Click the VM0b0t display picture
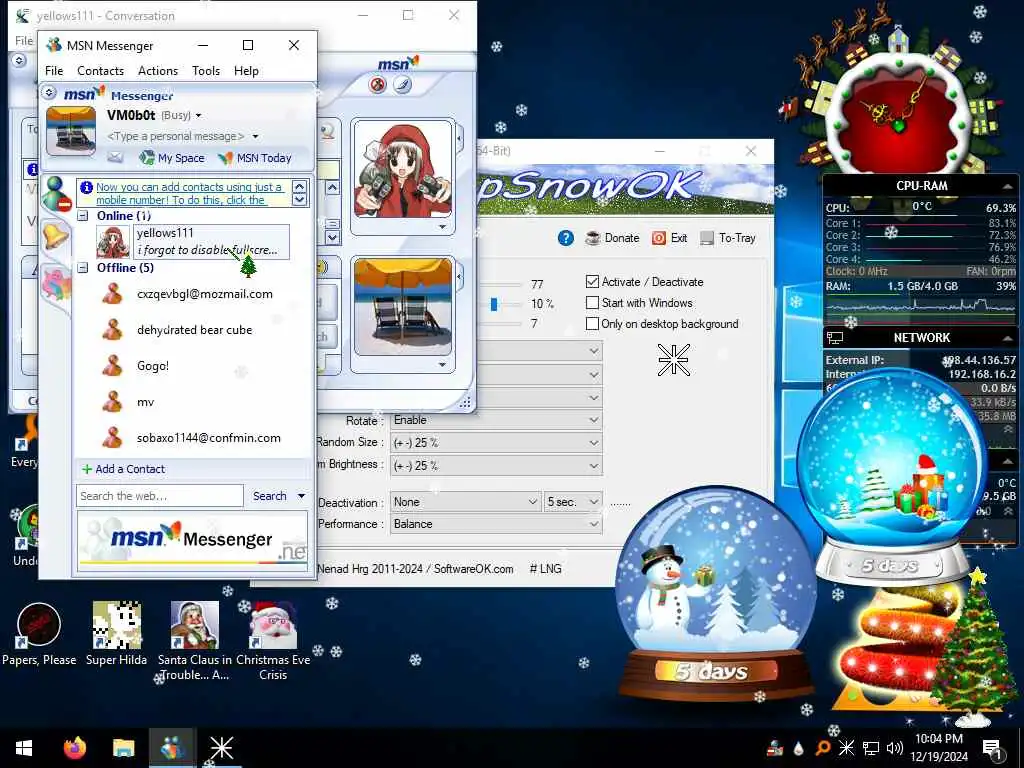1024x768 pixels. 71,131
